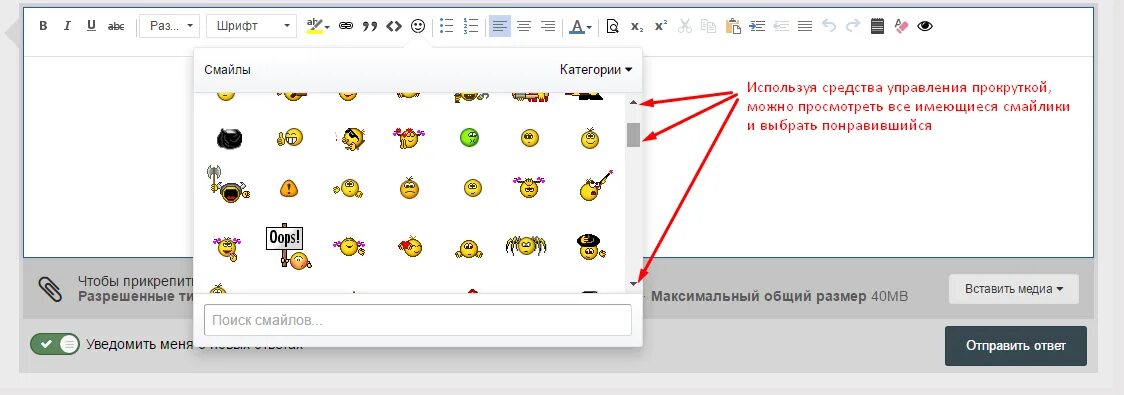Pick the saluting smiley with police cap
The image size is (1124, 395).
[591, 246]
